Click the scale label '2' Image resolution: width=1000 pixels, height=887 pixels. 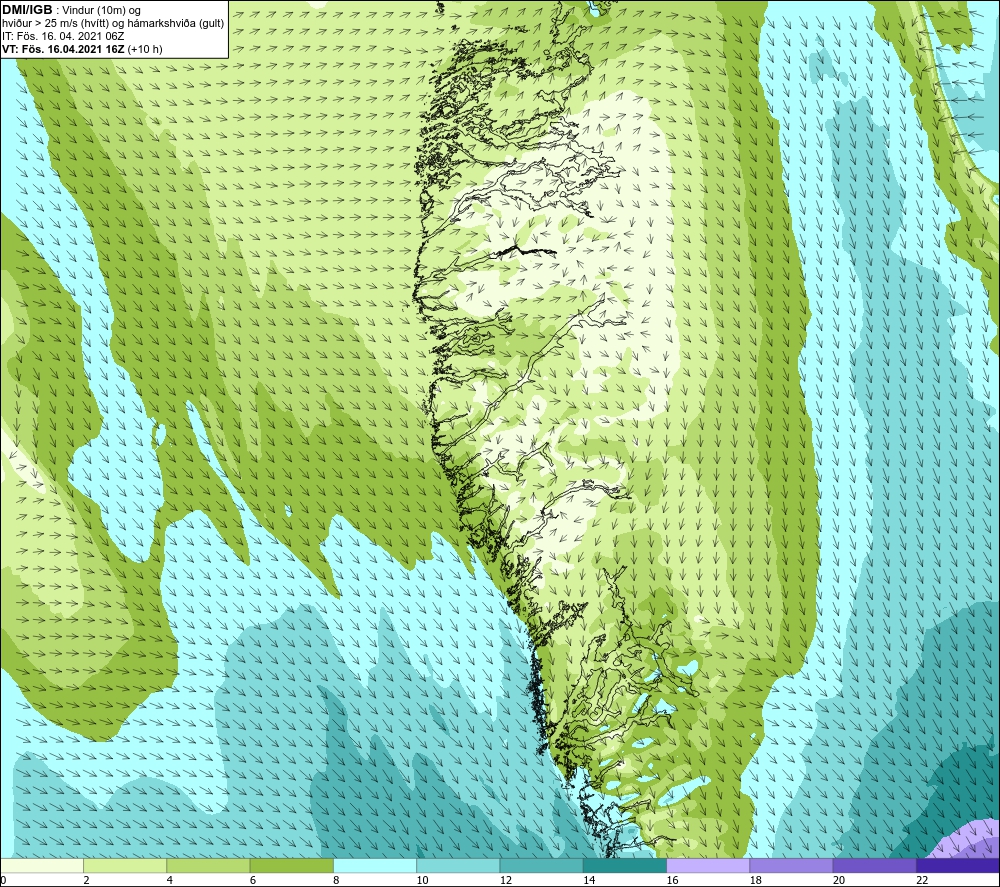[86, 881]
